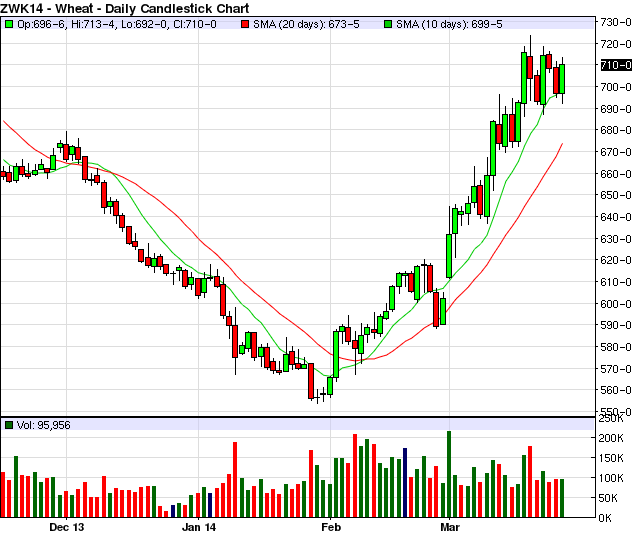
Task: Click the highlighted 710-0 current price label
Action: click(x=616, y=65)
